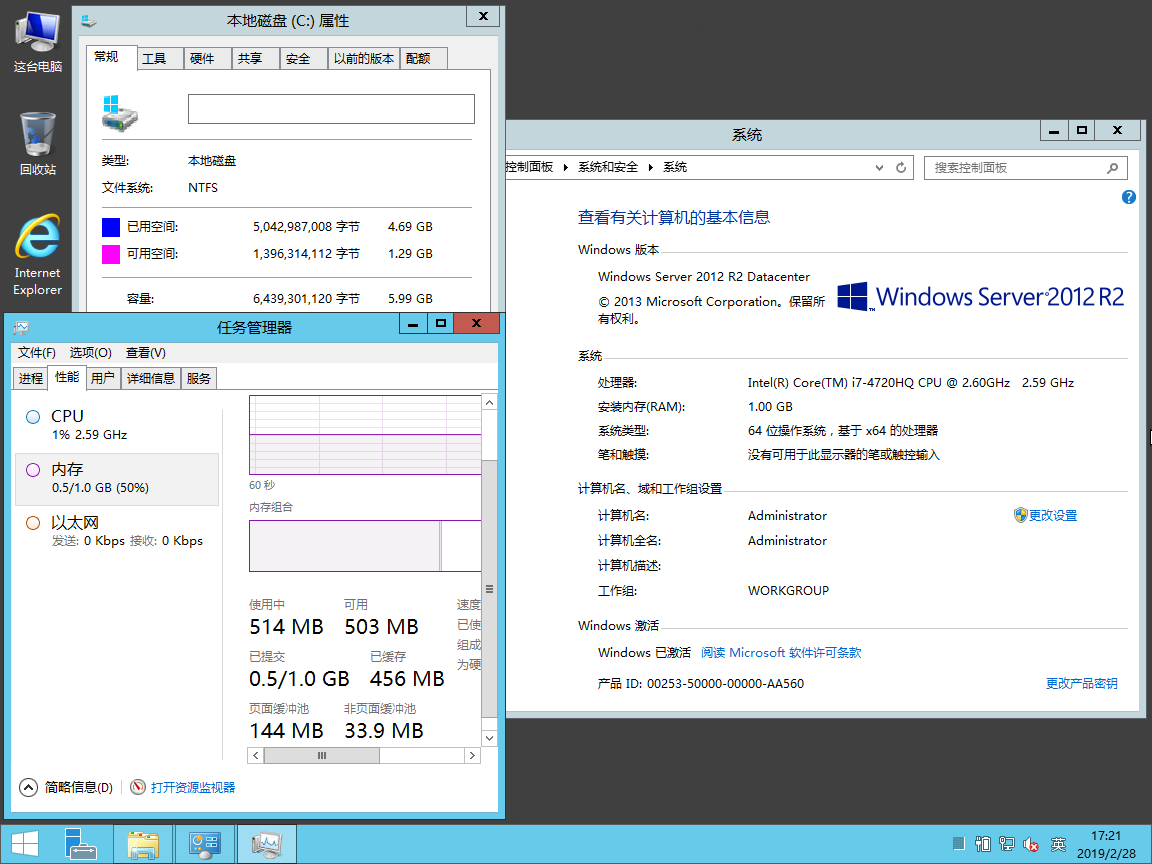
Task: Open File Explorer from the taskbar
Action: click(x=143, y=845)
